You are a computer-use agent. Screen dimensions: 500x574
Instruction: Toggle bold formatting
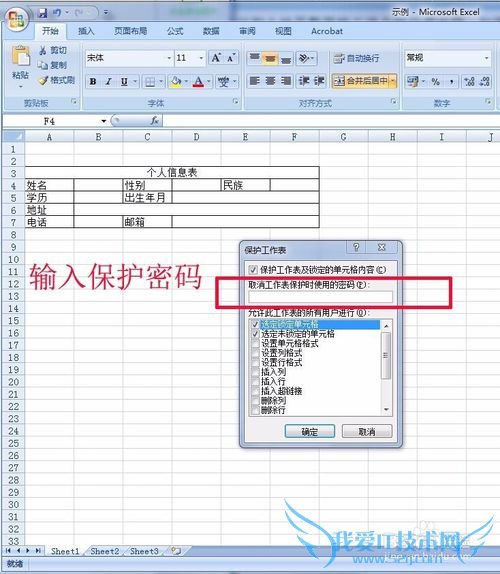pyautogui.click(x=93, y=81)
